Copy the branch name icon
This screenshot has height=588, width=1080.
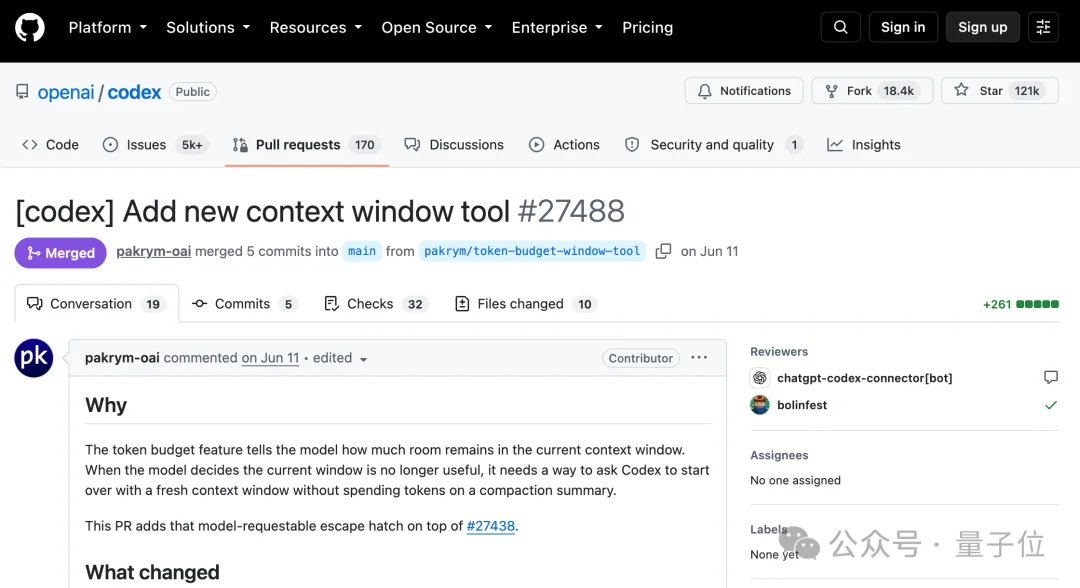click(x=663, y=251)
